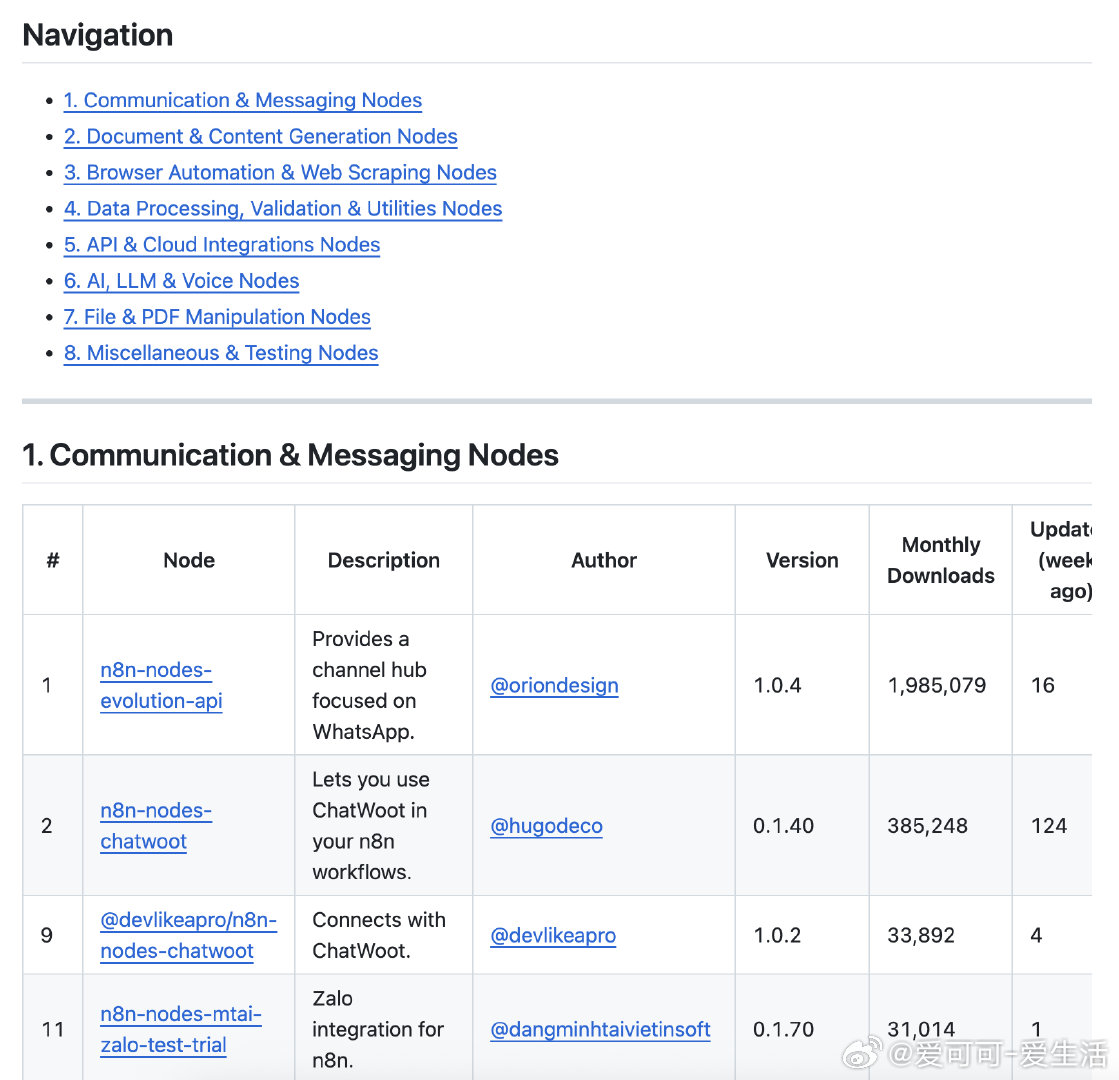Visit author @dangminhtaivietinsoft profile
This screenshot has width=1119, height=1080.
(600, 1029)
